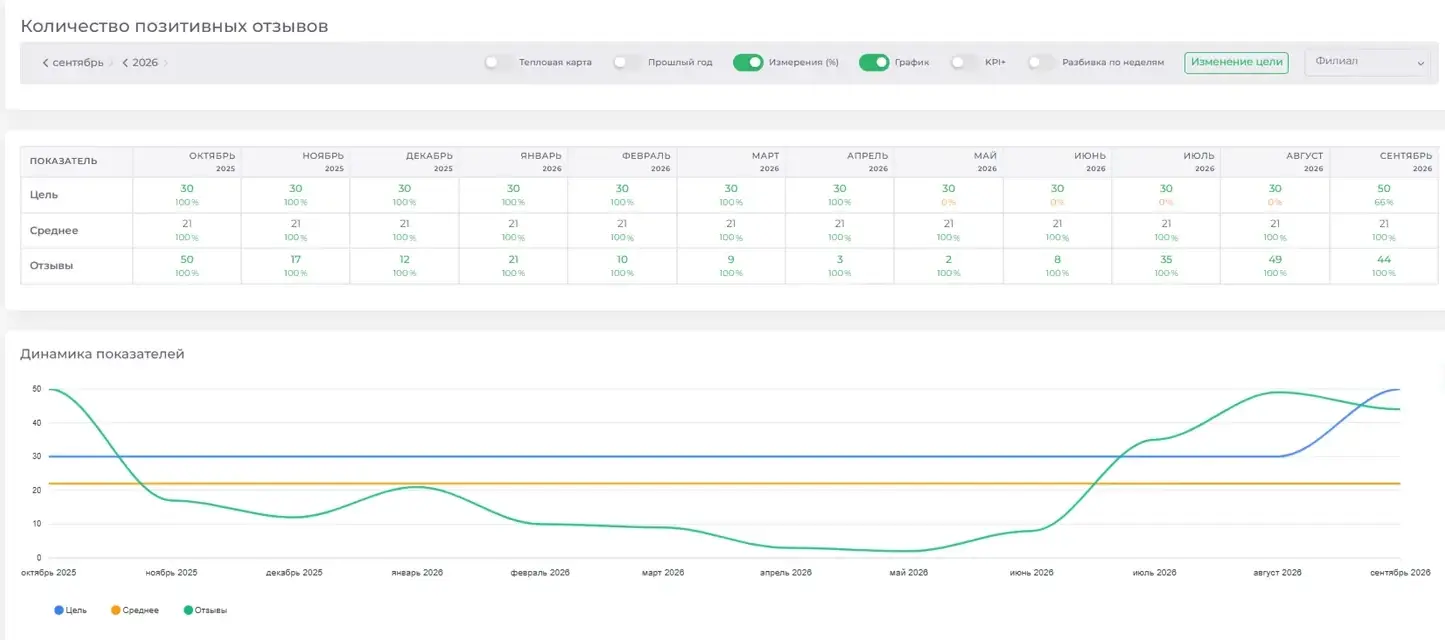Viewport: 1445px width, 640px height.
Task: Click the 66% under the September Цель value
Action: click(x=1384, y=202)
